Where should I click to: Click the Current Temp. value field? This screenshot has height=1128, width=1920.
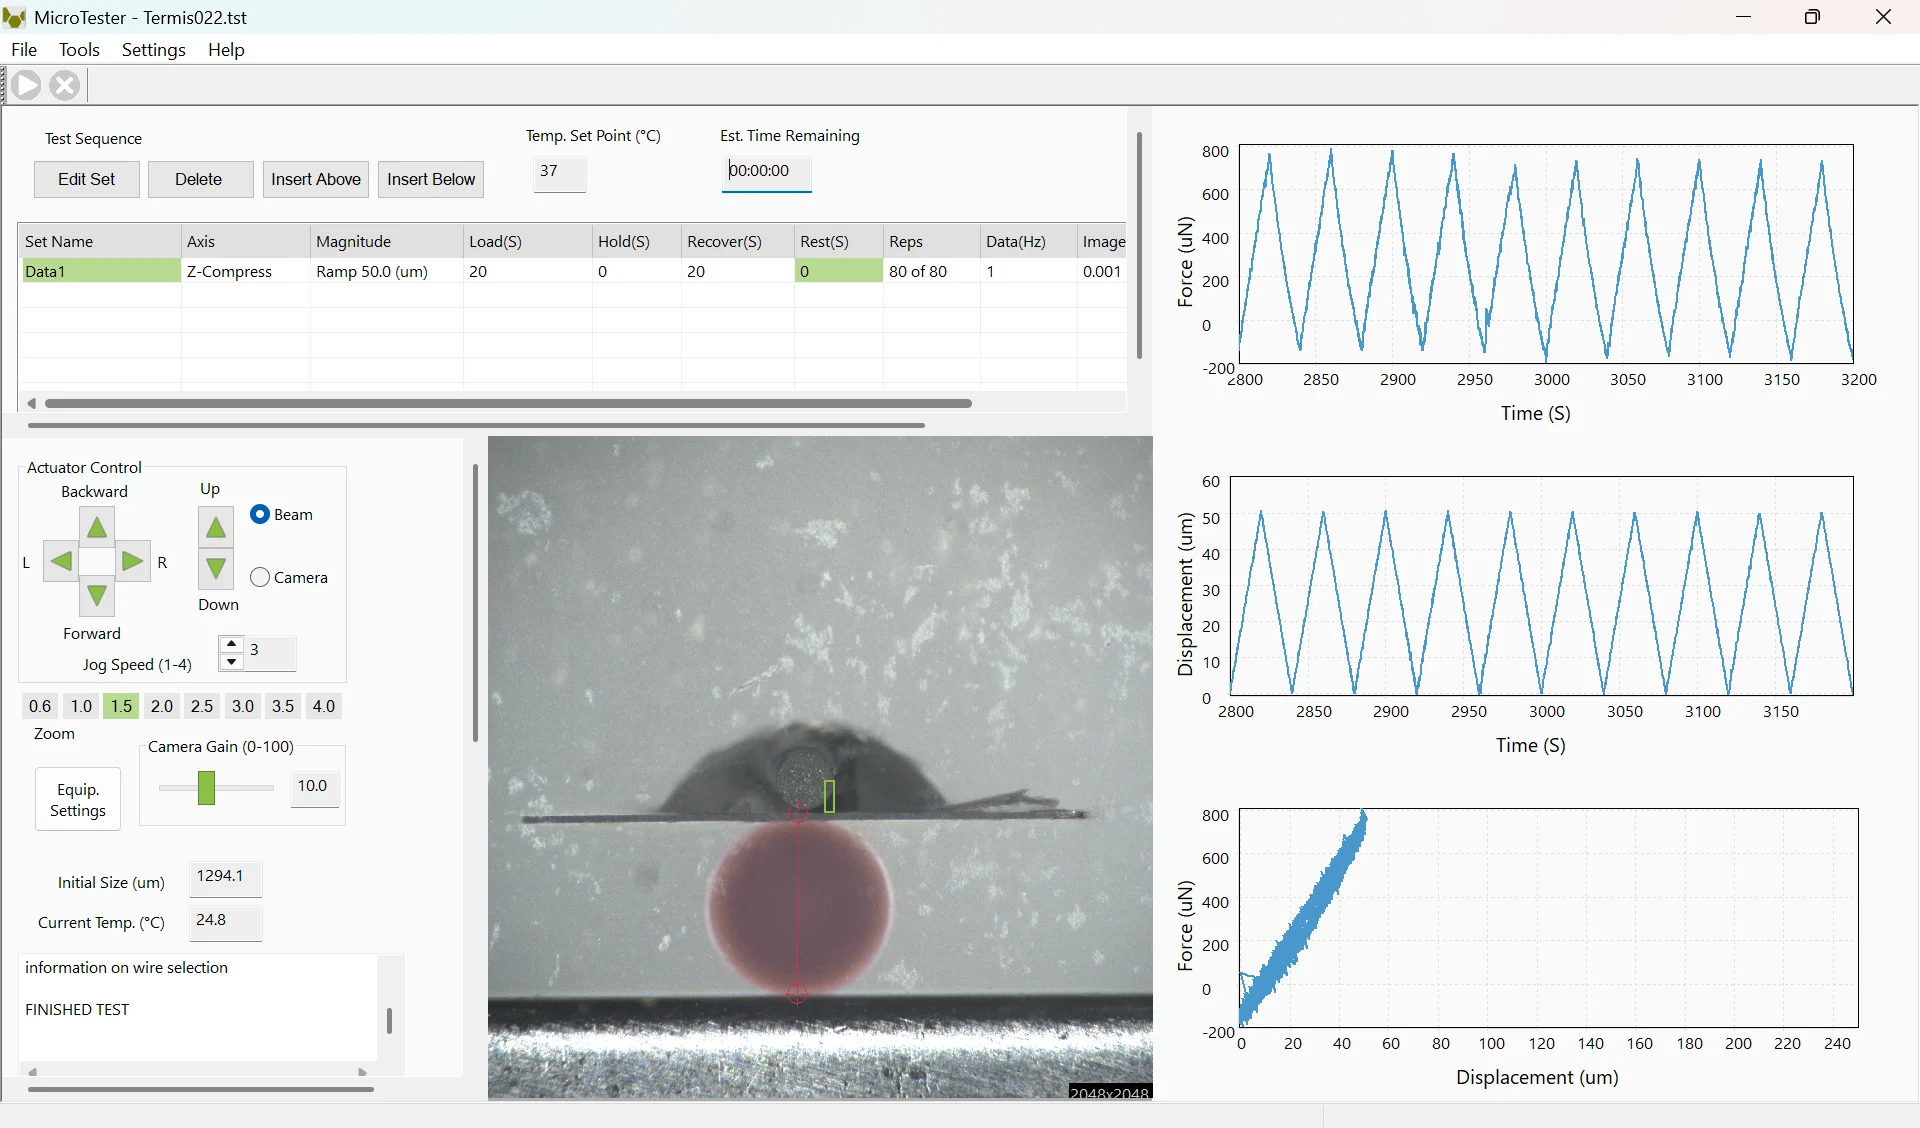[x=226, y=921]
